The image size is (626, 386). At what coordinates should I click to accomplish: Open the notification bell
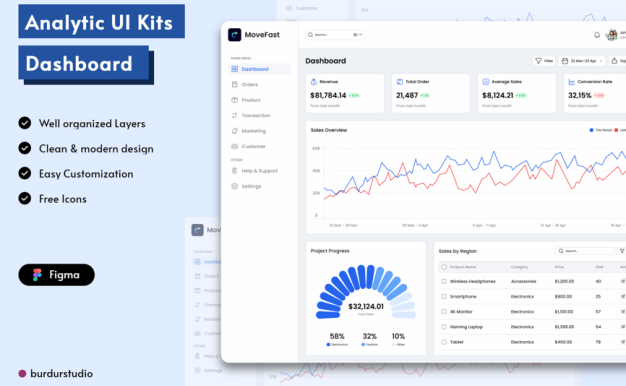tap(597, 35)
